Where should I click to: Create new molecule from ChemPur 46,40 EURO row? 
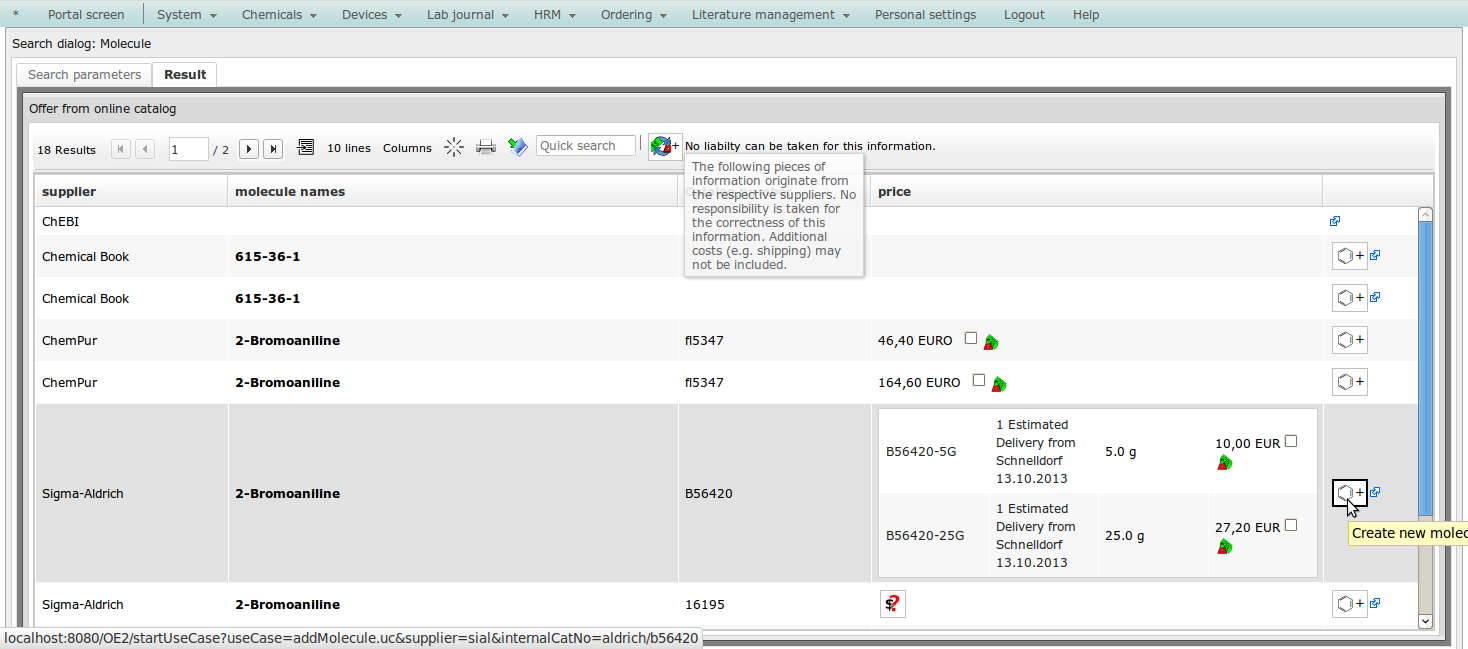(x=1349, y=340)
